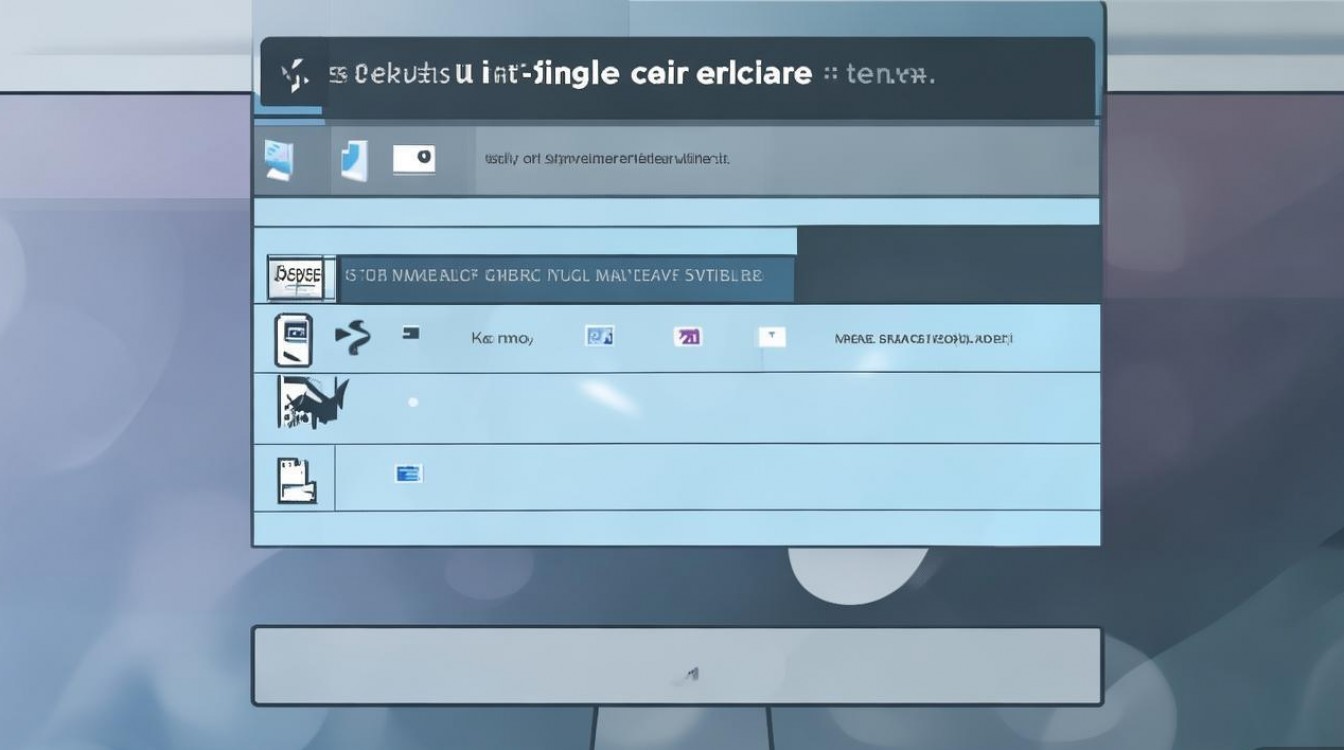The image size is (1344, 750).
Task: Click the dark splatter icon in second row
Action: [309, 404]
